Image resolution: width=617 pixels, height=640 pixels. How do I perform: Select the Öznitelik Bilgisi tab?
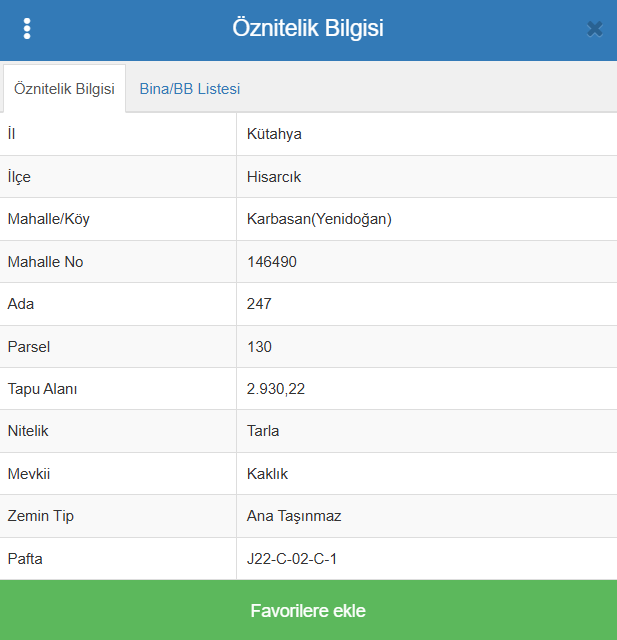[64, 89]
